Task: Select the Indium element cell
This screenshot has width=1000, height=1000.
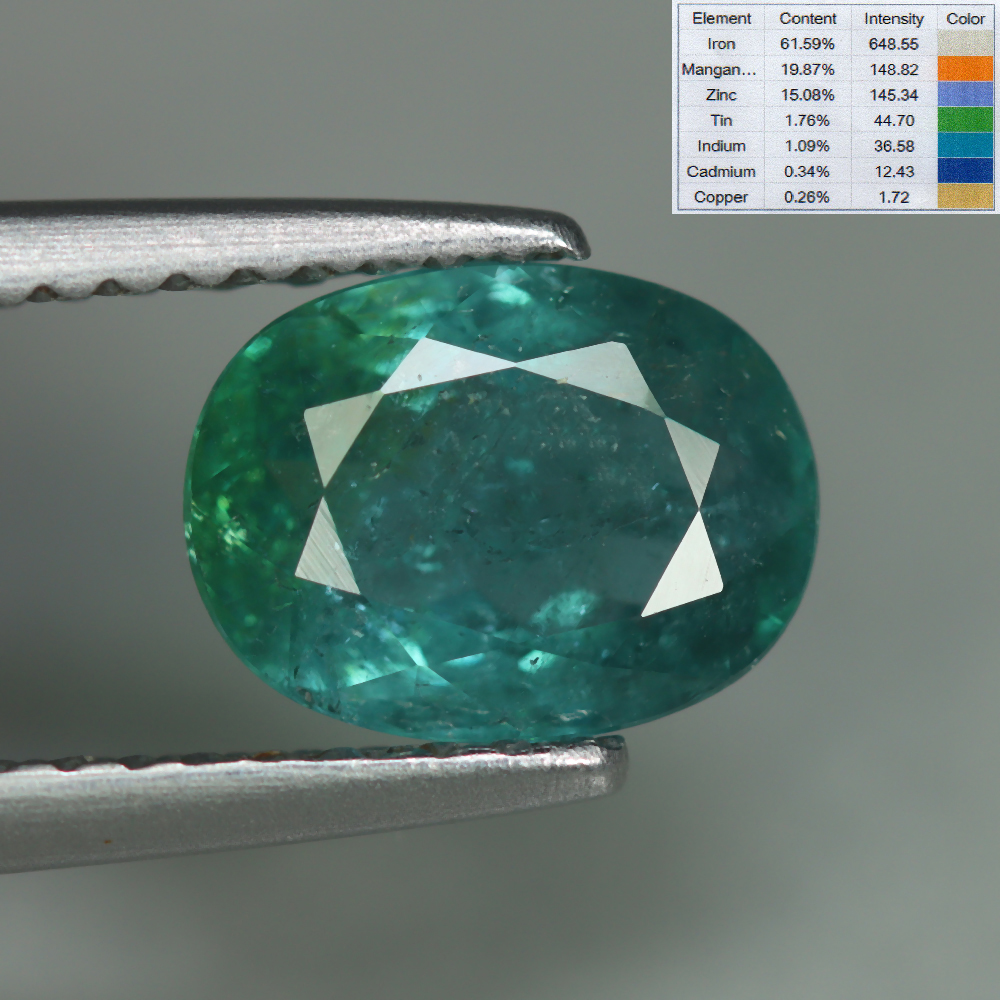Action: point(721,146)
